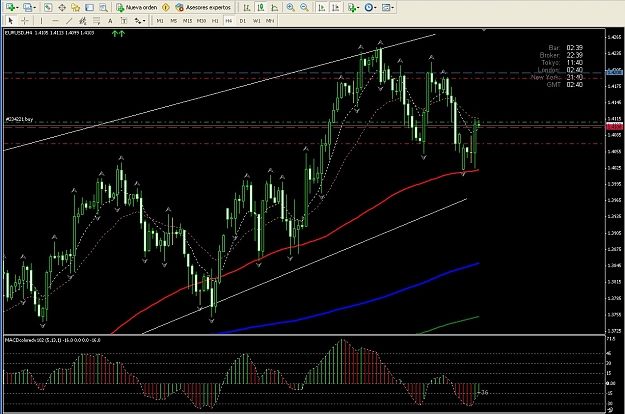Click the GMT time entry
The image size is (625, 414).
coord(564,84)
